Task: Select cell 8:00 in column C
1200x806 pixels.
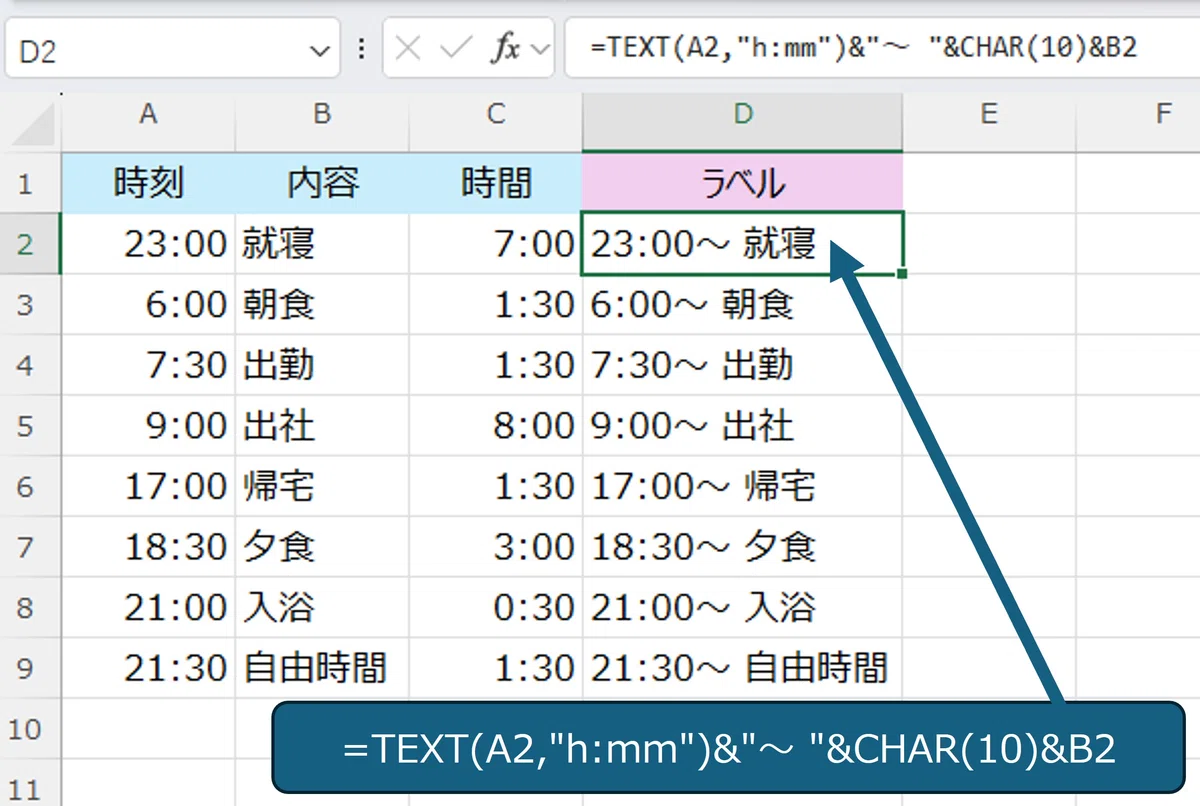Action: tap(496, 425)
